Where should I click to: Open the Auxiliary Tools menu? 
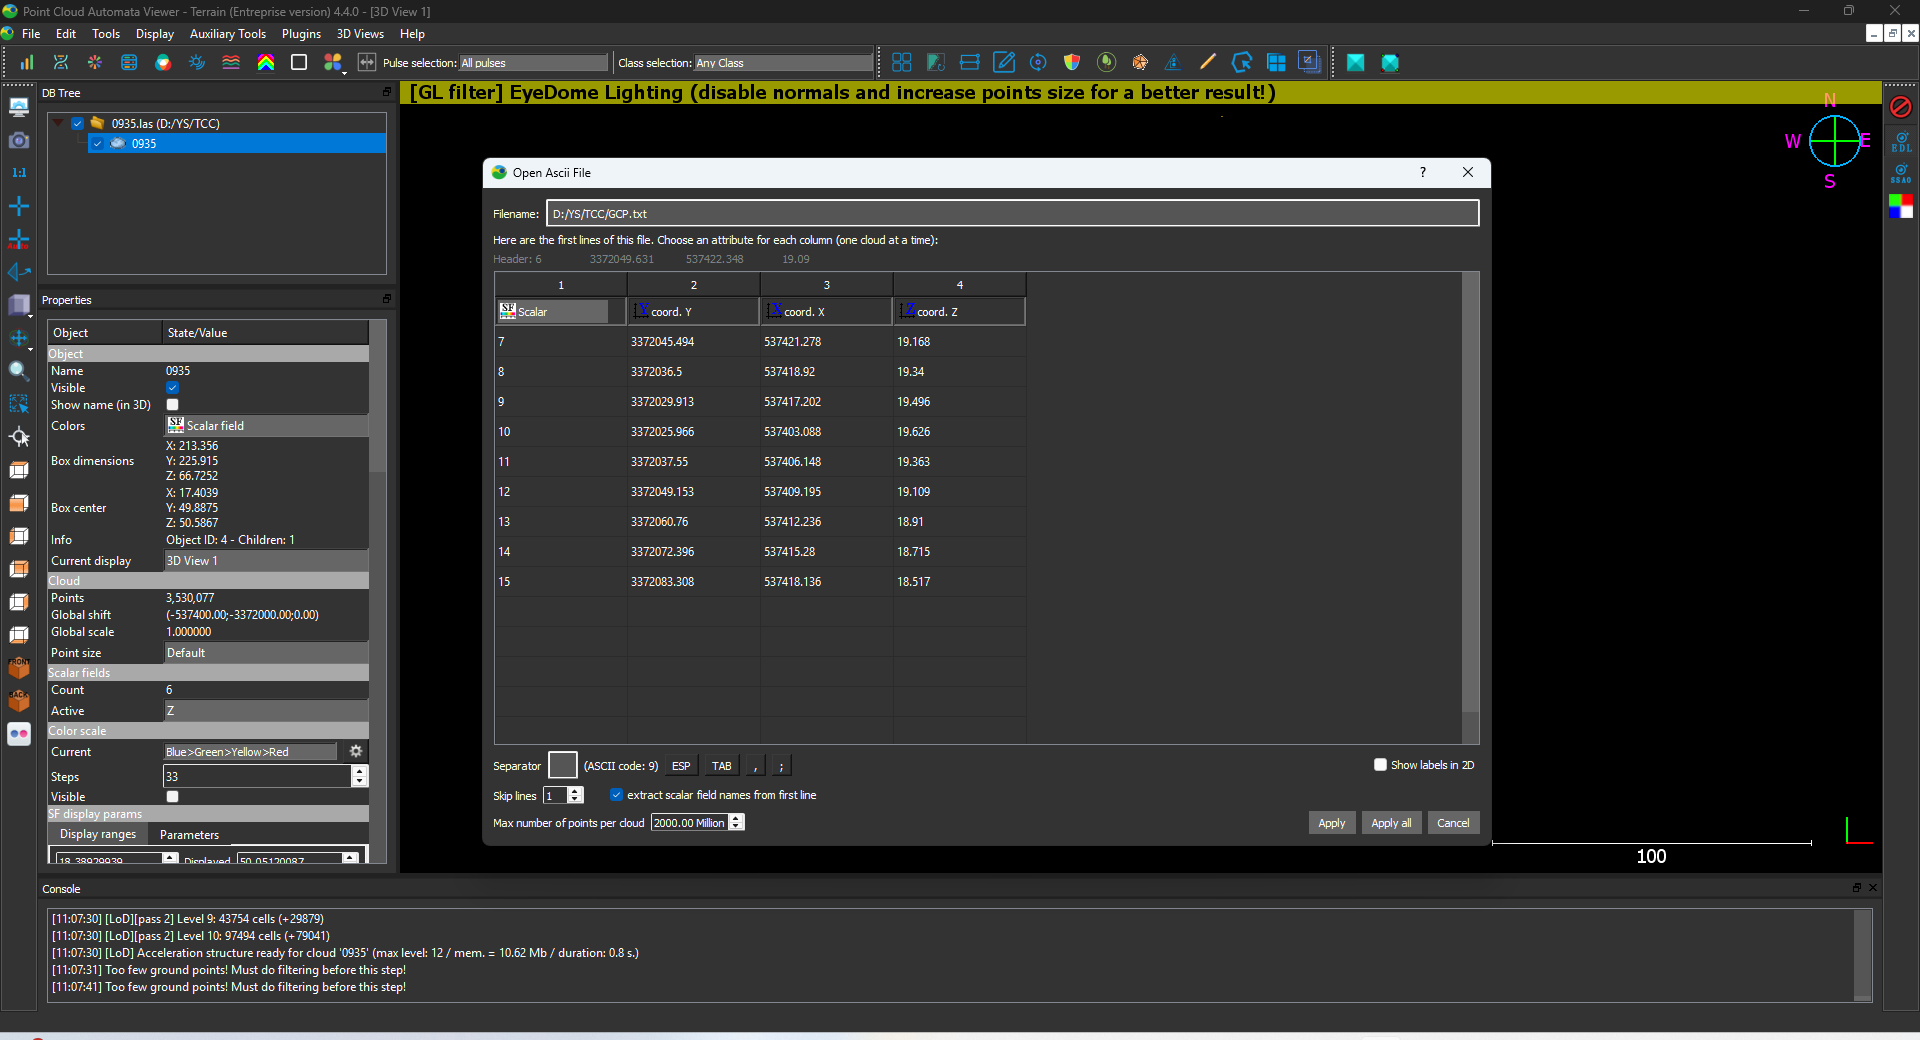[228, 34]
